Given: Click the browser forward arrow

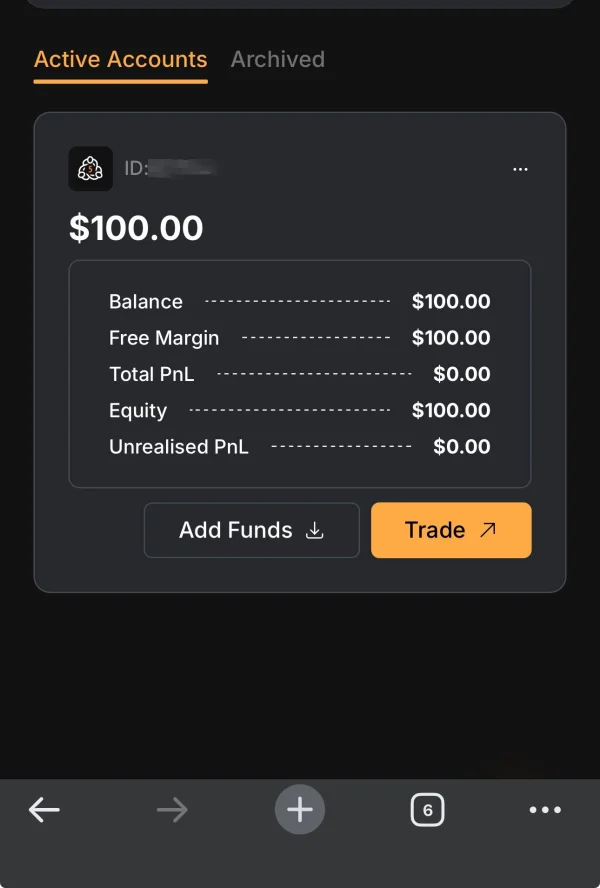Looking at the screenshot, I should click(x=172, y=810).
